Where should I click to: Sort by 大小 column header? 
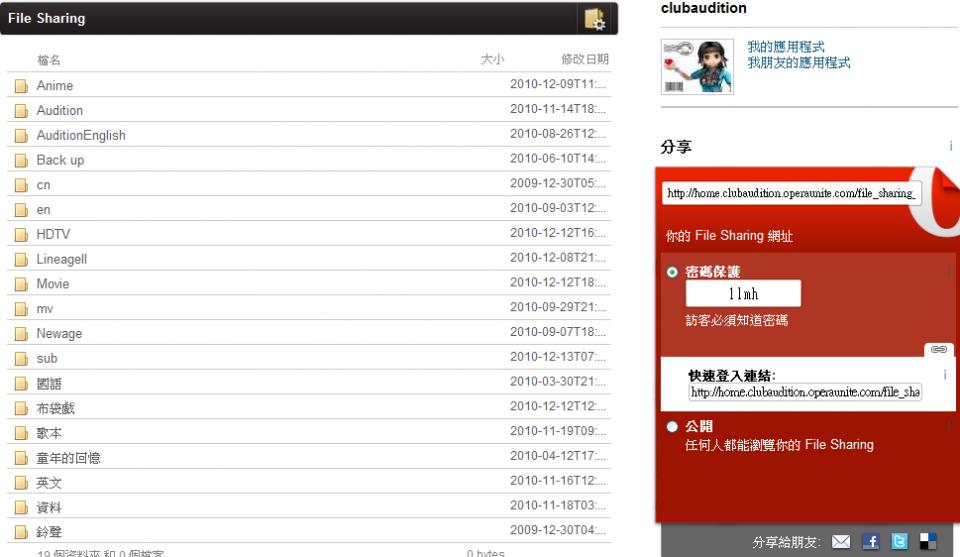coord(492,59)
